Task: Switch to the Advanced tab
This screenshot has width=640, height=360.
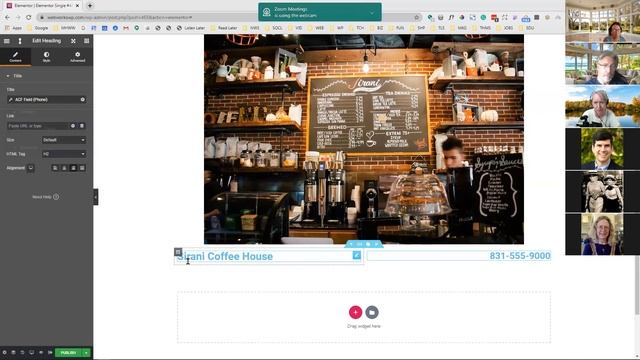Action: 78,57
